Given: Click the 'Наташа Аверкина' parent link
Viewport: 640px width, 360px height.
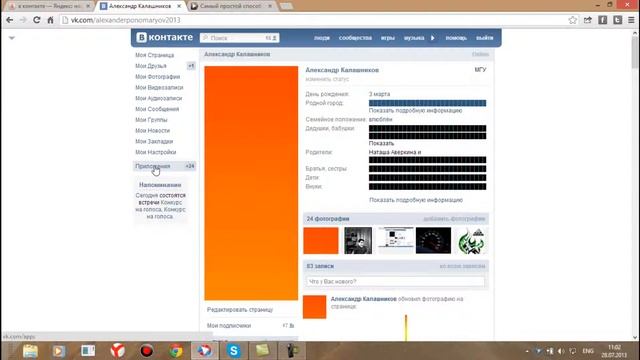Looking at the screenshot, I should (391, 152).
